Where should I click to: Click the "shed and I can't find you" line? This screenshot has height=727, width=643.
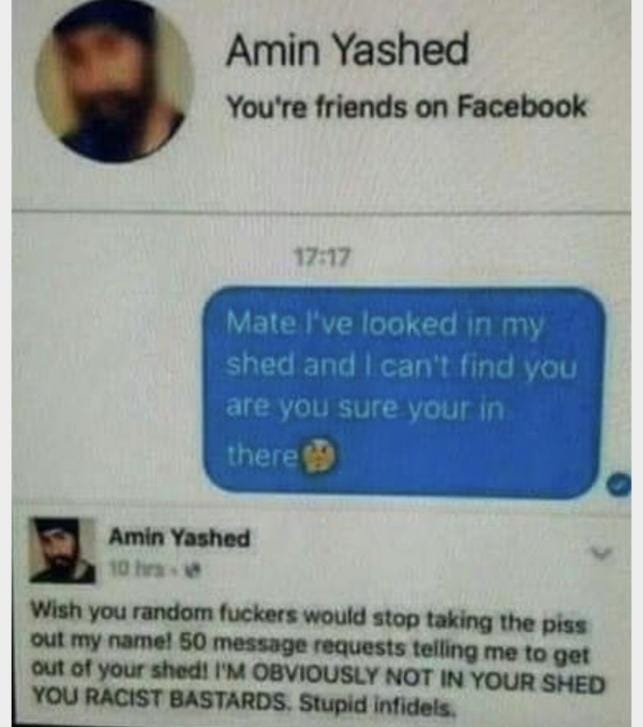click(401, 367)
